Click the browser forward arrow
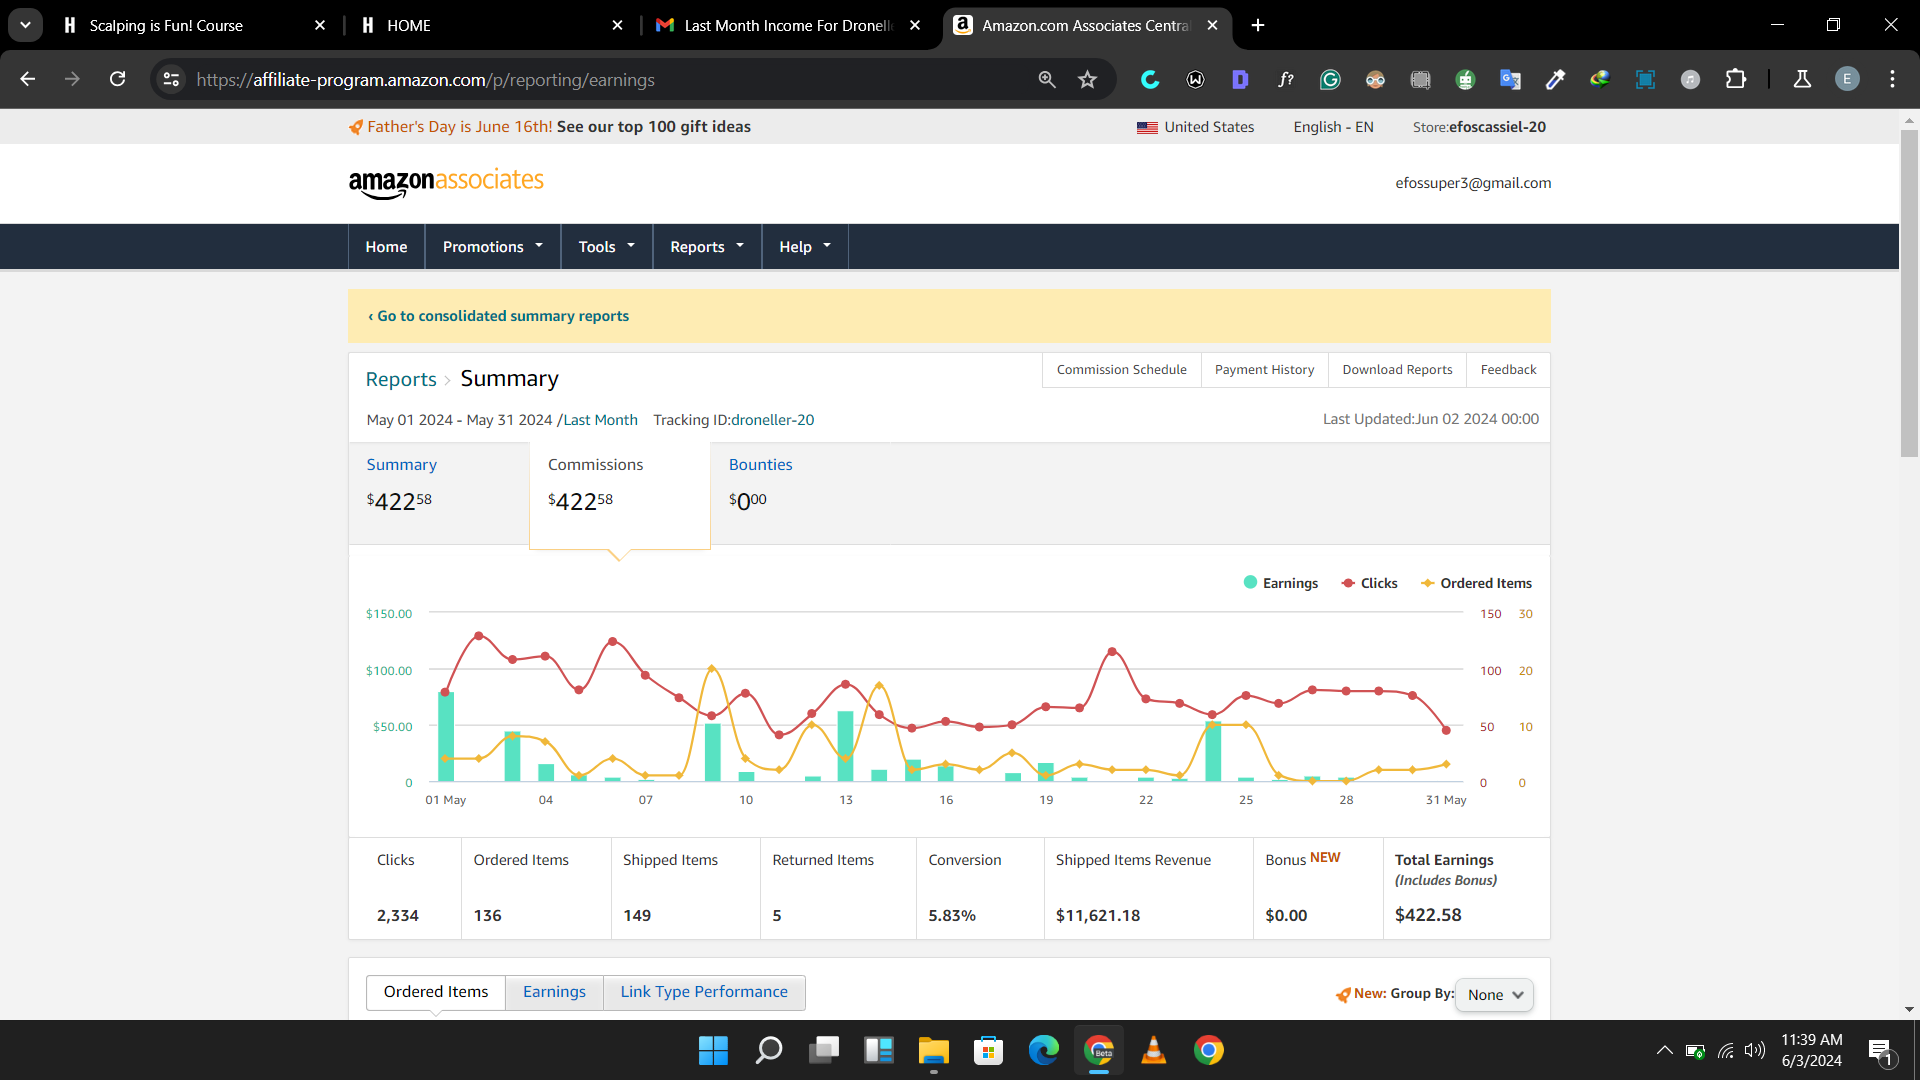 point(72,79)
